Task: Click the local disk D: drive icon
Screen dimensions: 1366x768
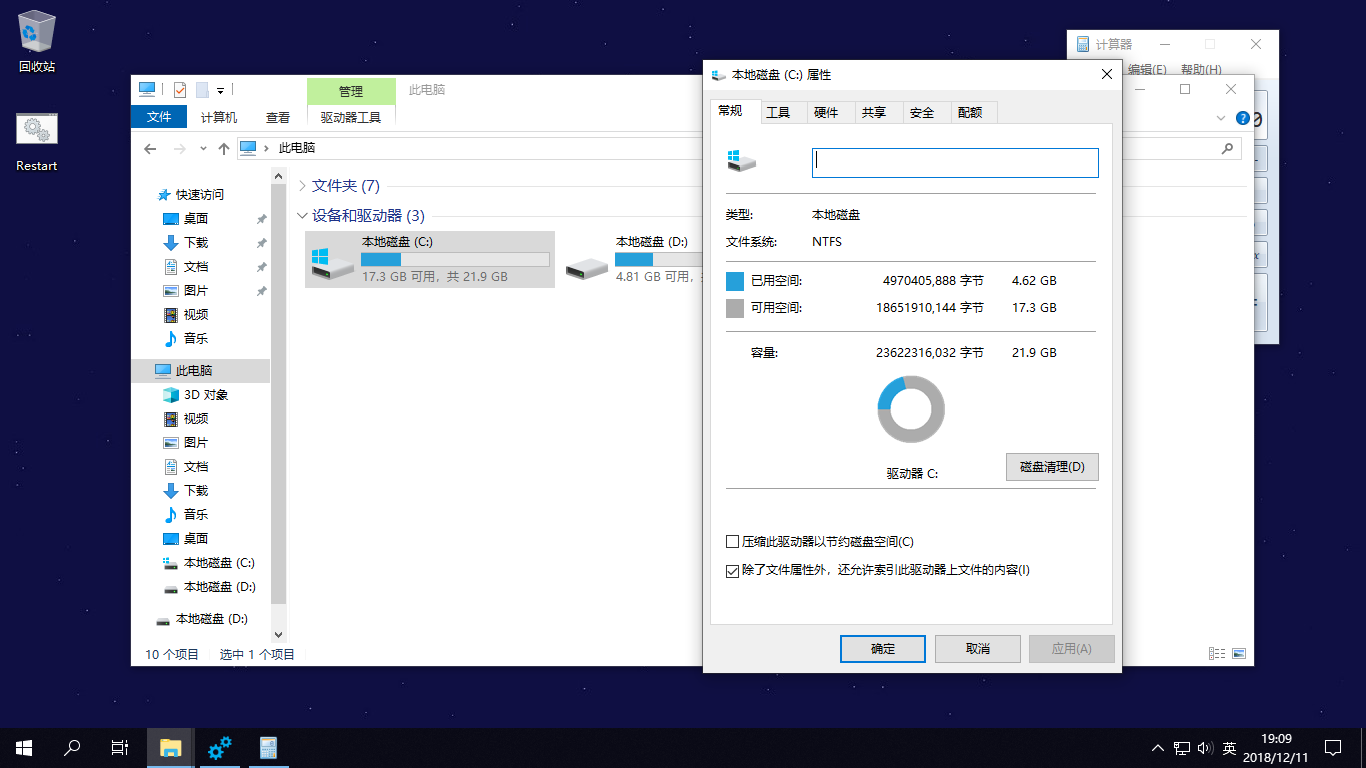Action: point(587,267)
